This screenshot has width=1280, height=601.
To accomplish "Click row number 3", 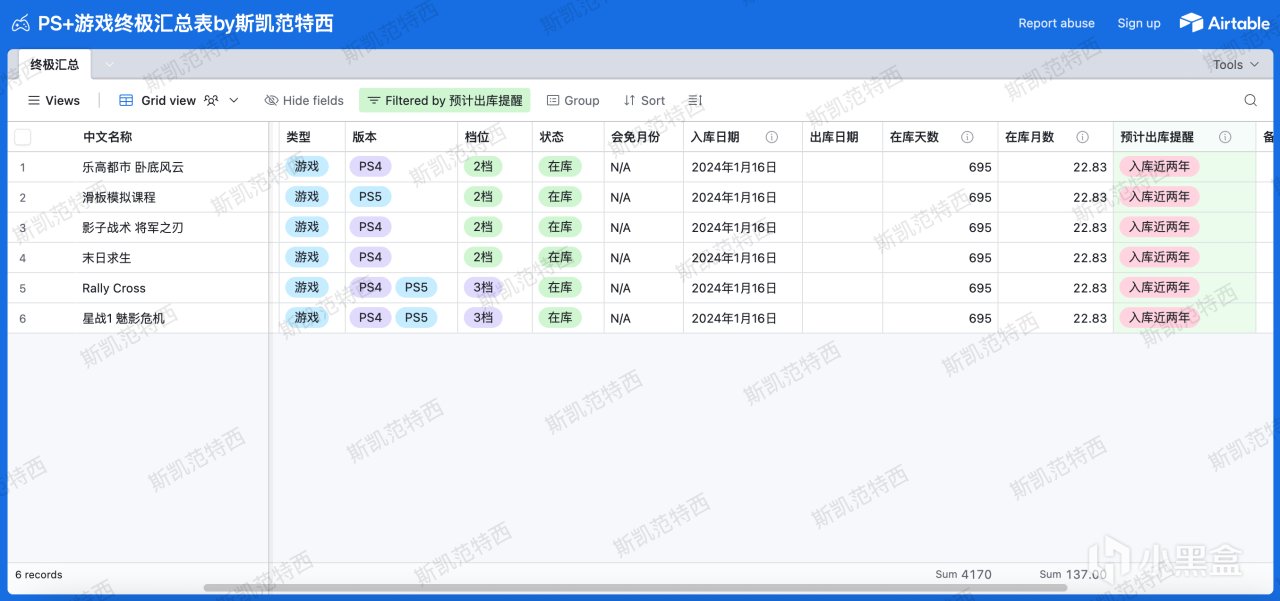I will point(23,227).
